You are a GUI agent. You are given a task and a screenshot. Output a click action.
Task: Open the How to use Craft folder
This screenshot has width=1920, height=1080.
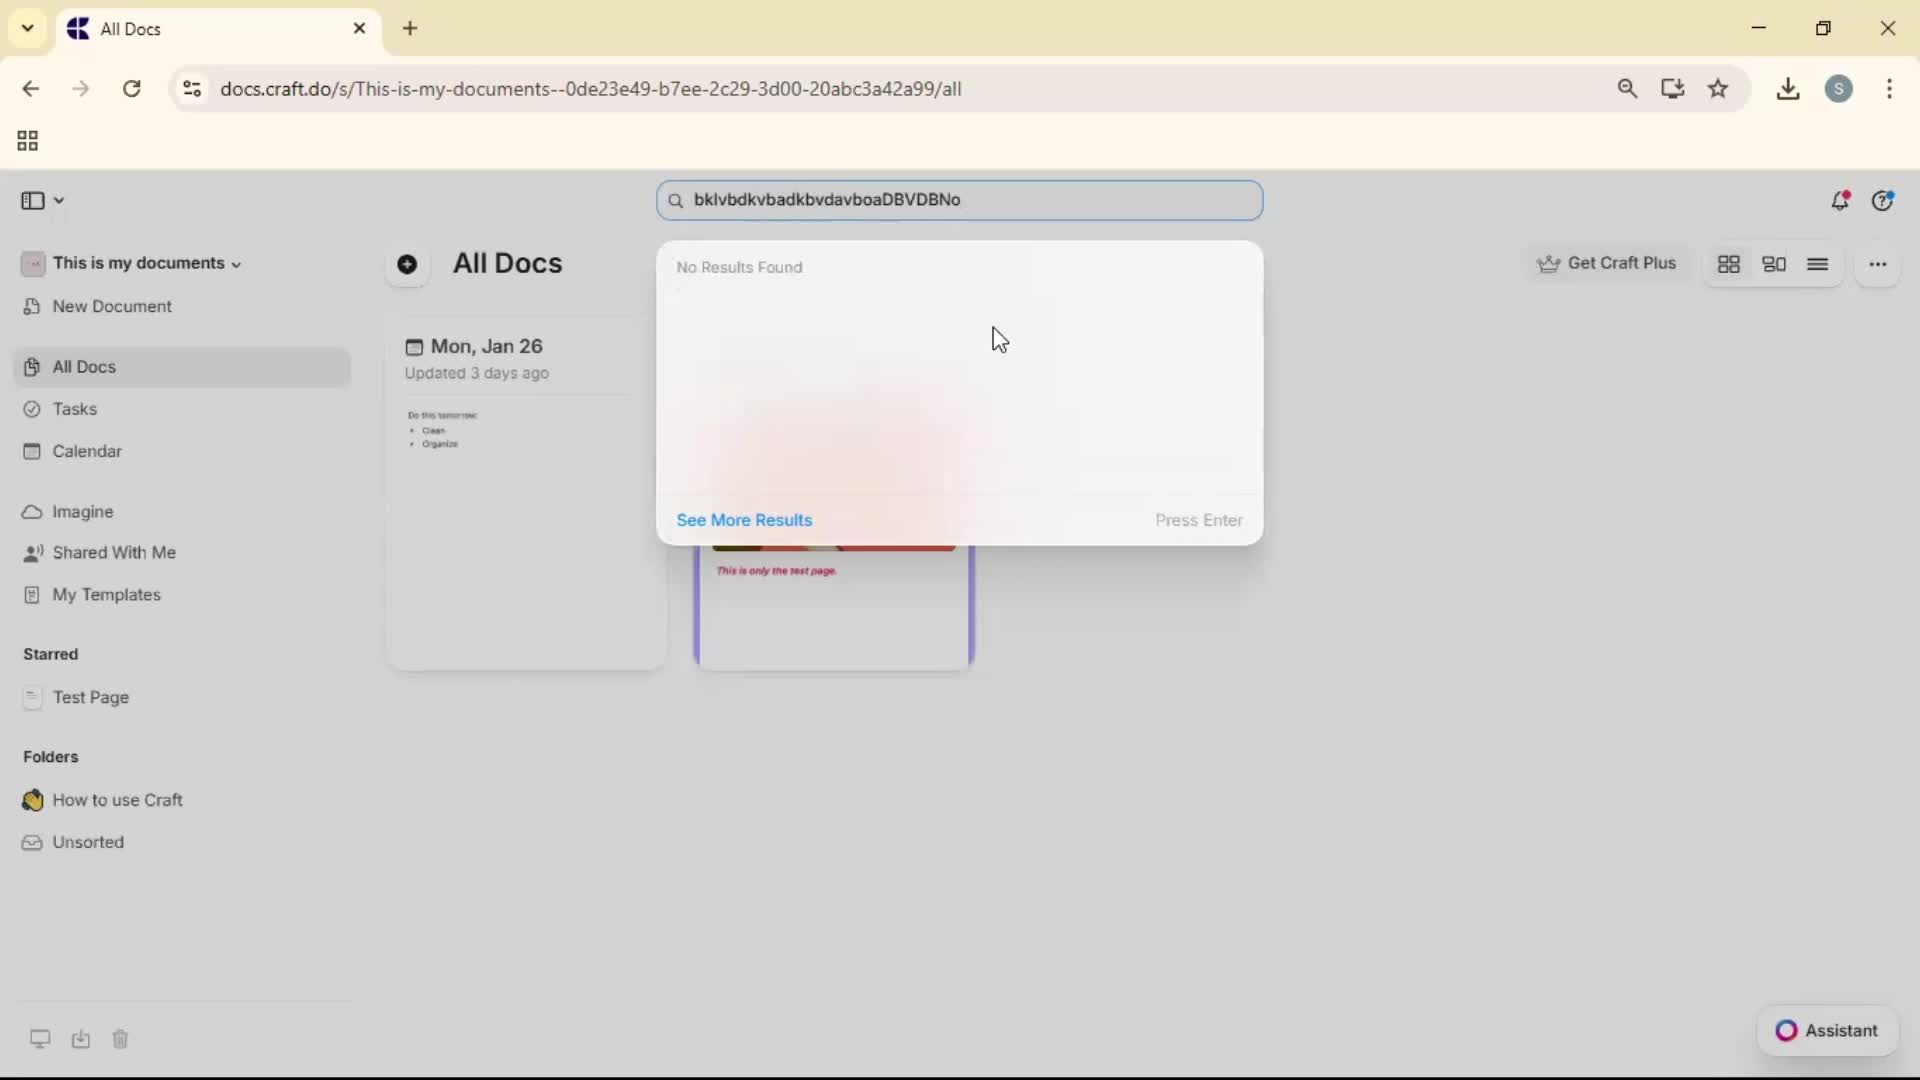[117, 800]
